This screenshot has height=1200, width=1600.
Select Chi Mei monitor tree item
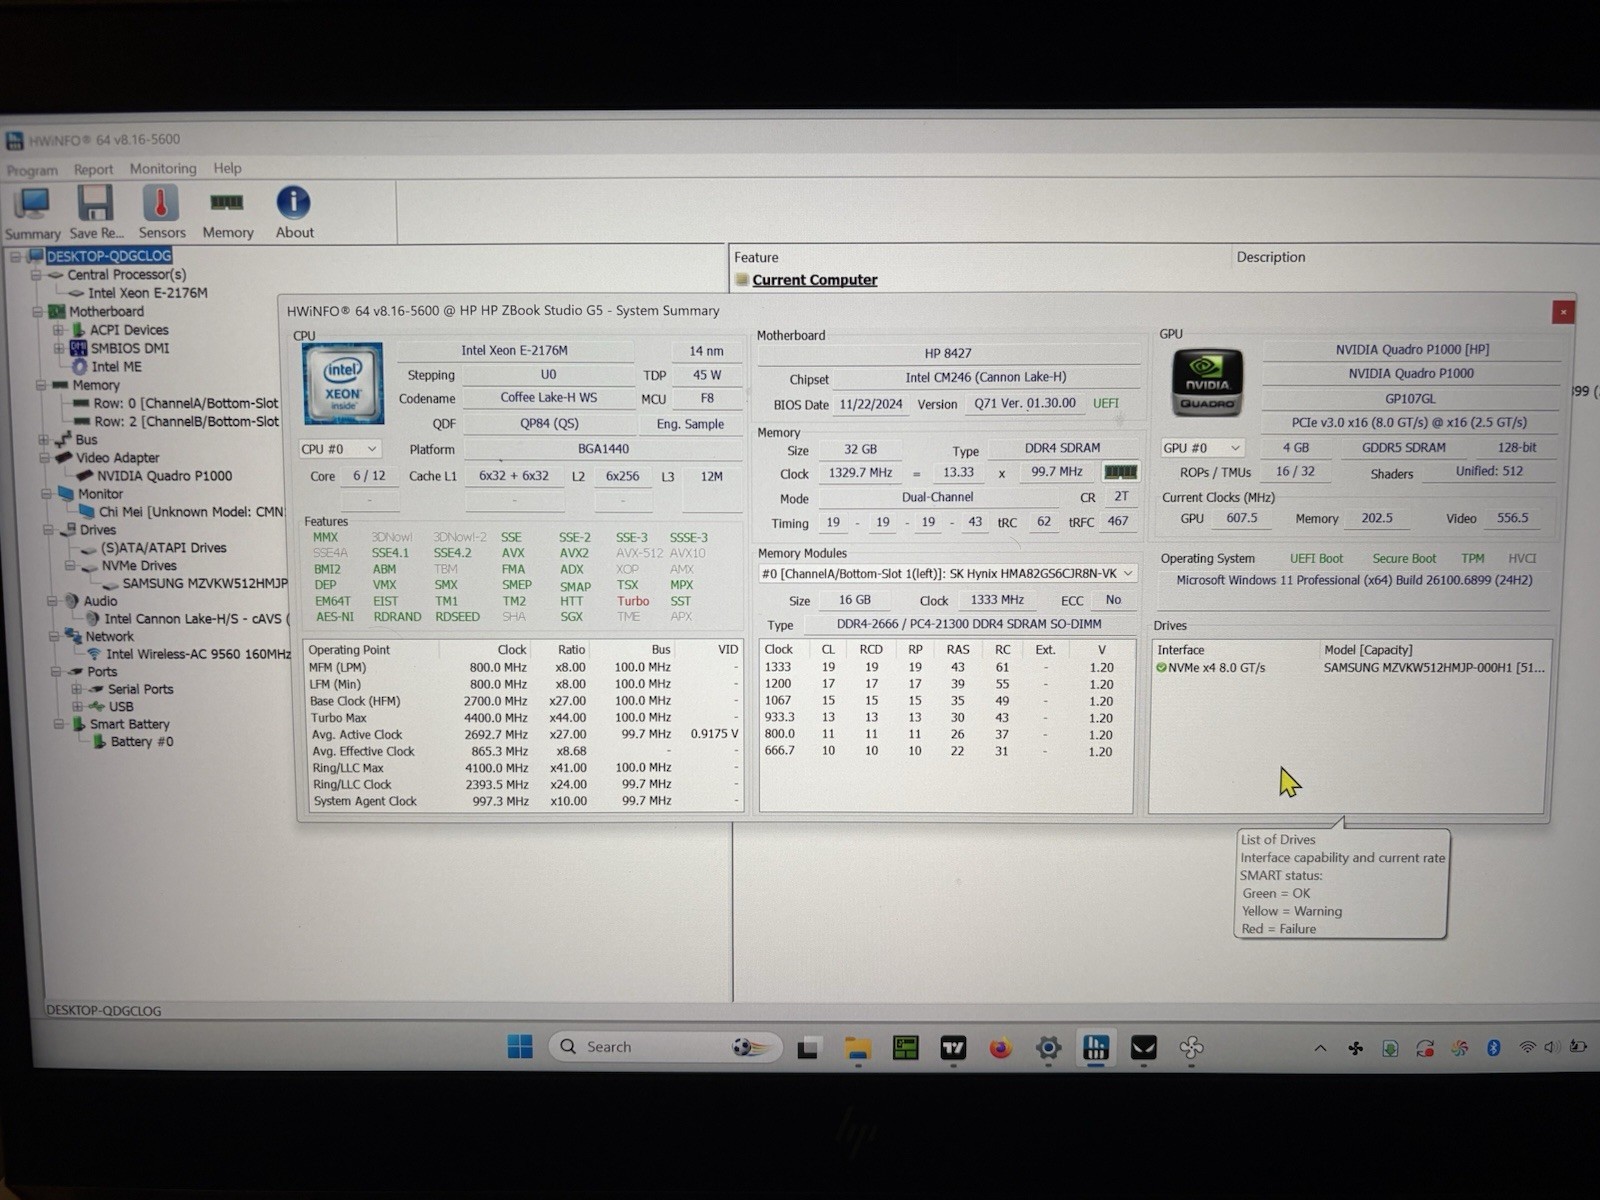191,512
